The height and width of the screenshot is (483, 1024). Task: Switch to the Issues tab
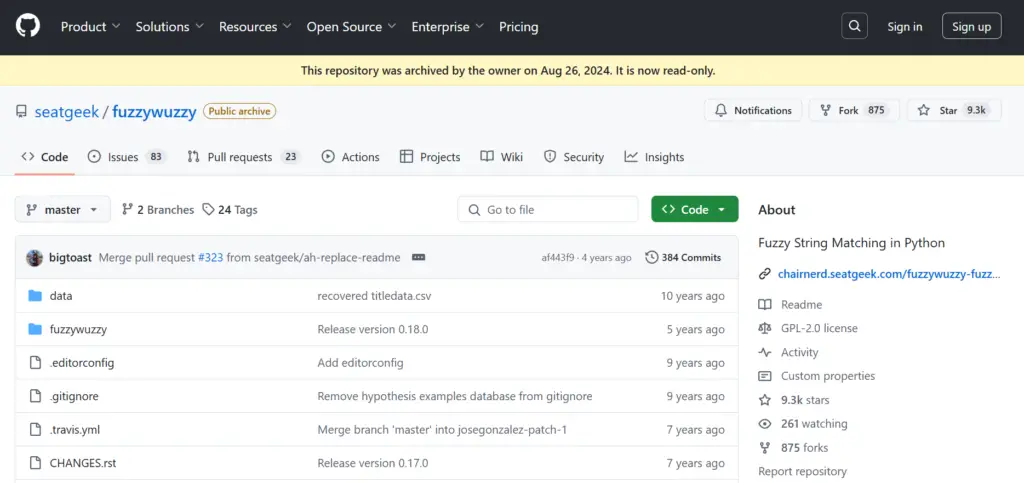click(127, 157)
